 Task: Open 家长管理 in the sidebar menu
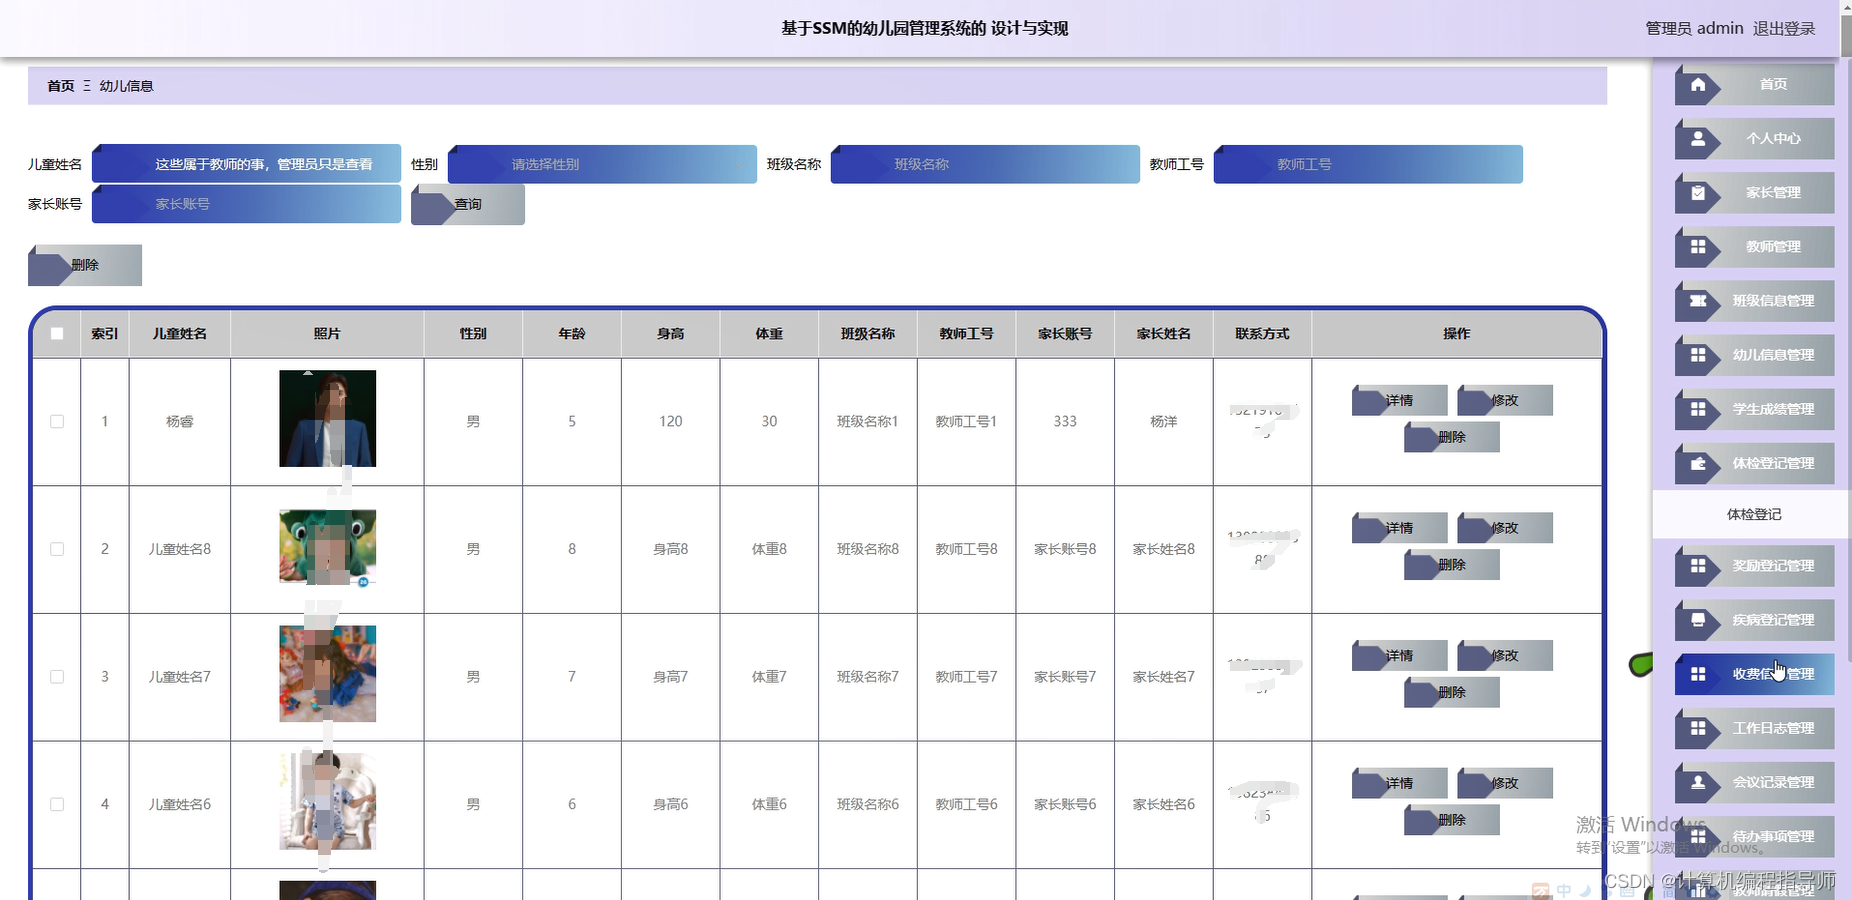tap(1755, 193)
